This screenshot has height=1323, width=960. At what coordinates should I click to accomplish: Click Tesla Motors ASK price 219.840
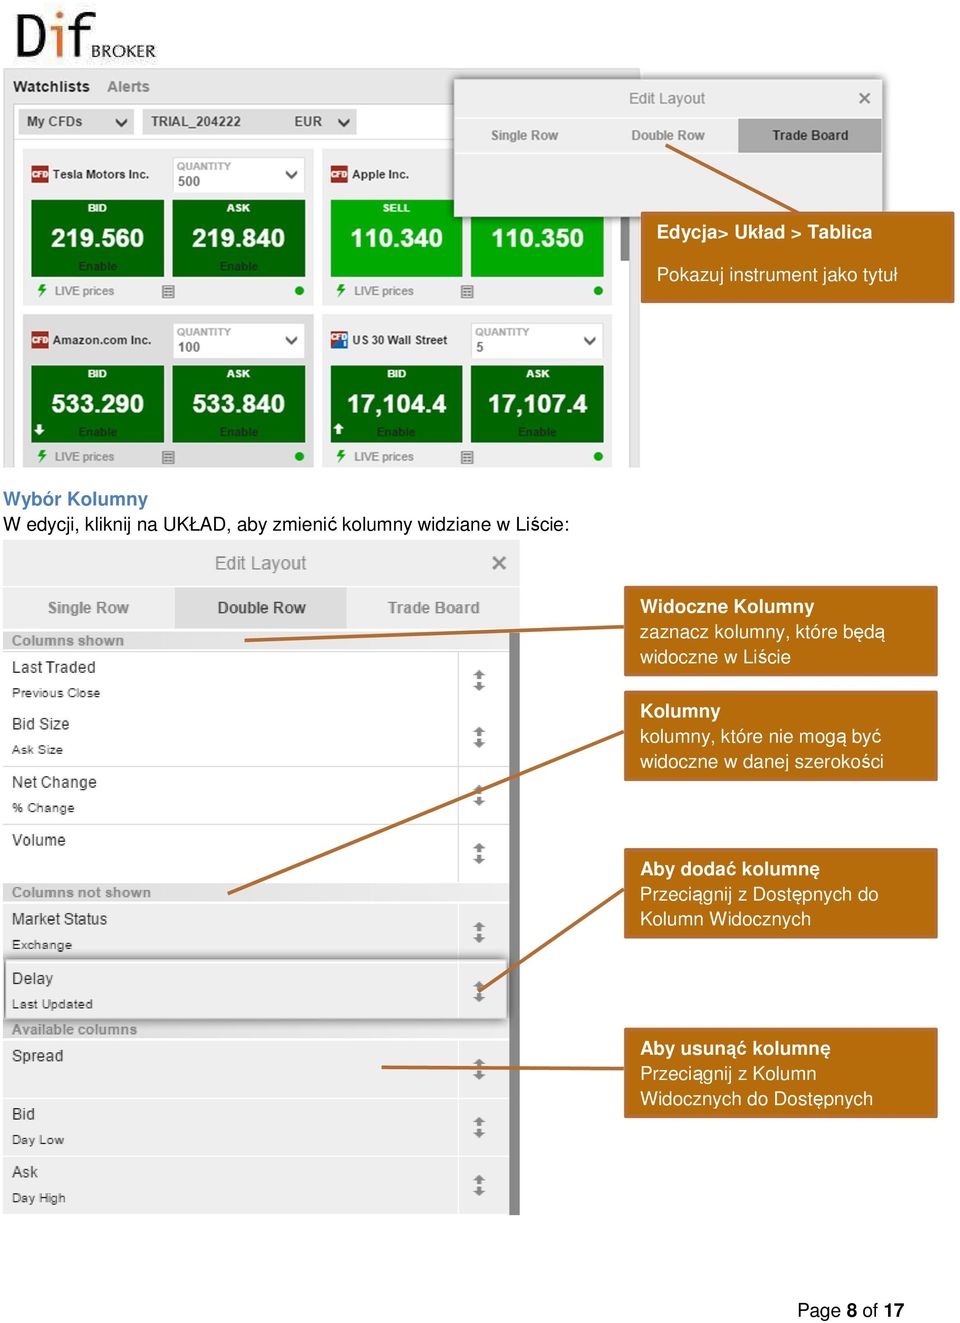point(238,238)
